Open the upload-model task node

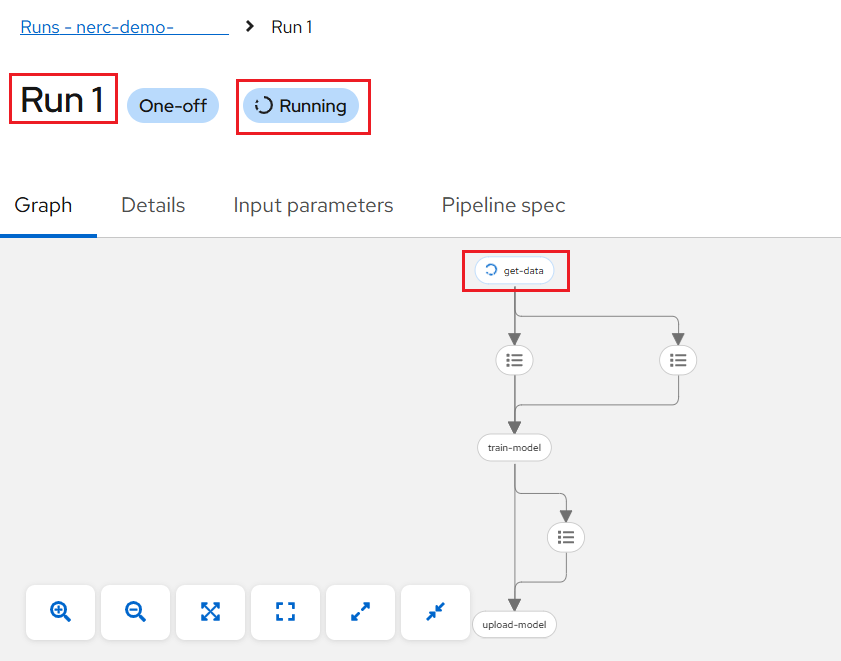click(x=514, y=625)
